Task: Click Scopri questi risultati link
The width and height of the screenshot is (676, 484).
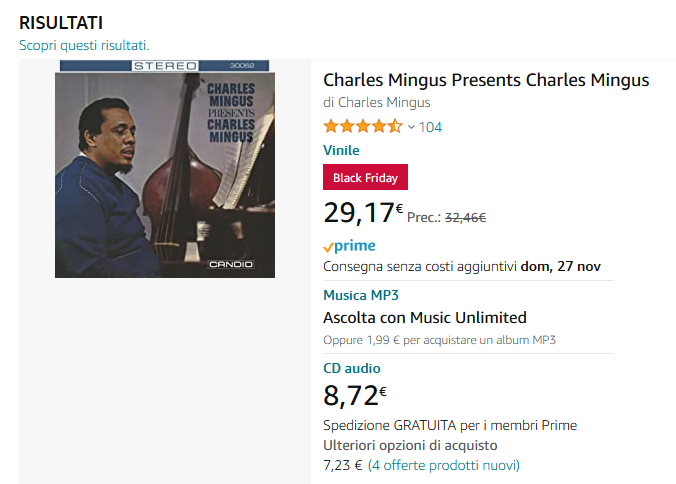Action: coord(84,45)
